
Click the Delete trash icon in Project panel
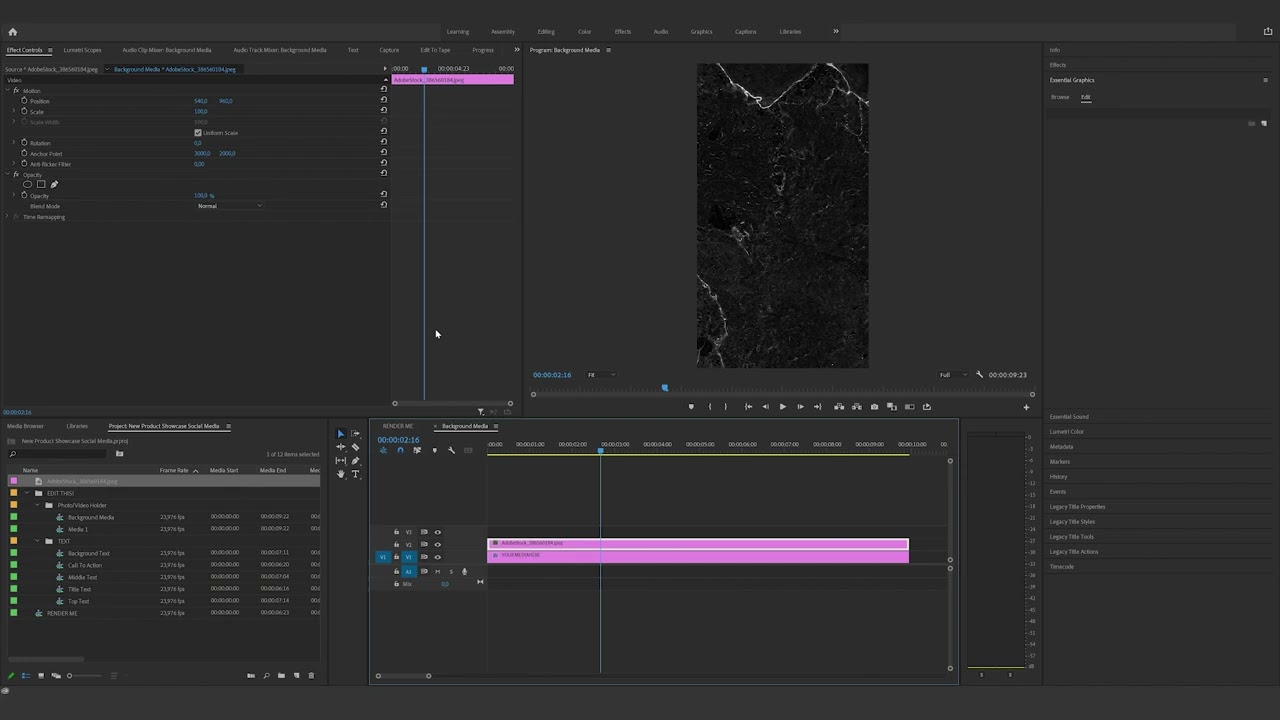click(x=311, y=676)
